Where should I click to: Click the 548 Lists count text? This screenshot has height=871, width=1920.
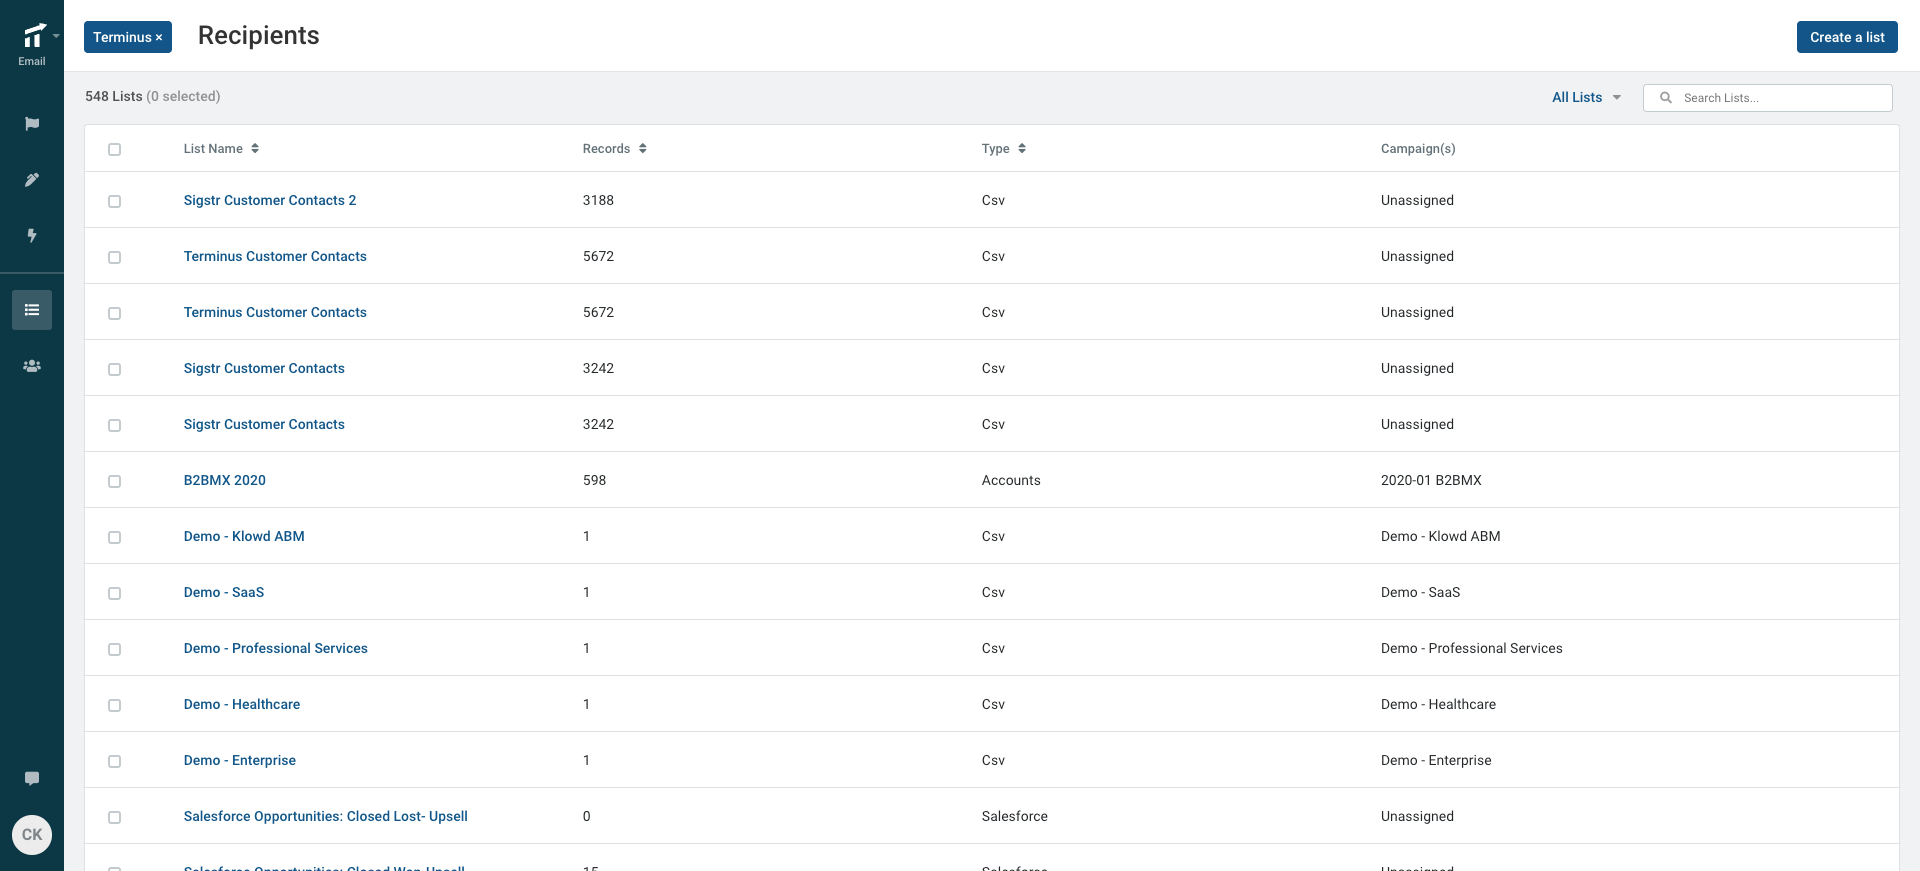click(x=114, y=96)
